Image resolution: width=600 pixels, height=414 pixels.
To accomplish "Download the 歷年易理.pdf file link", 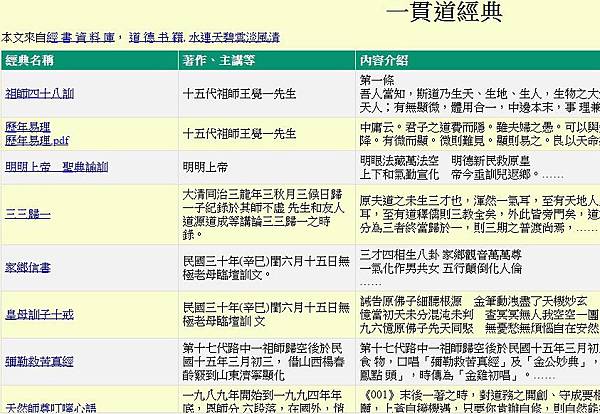I will point(37,140).
